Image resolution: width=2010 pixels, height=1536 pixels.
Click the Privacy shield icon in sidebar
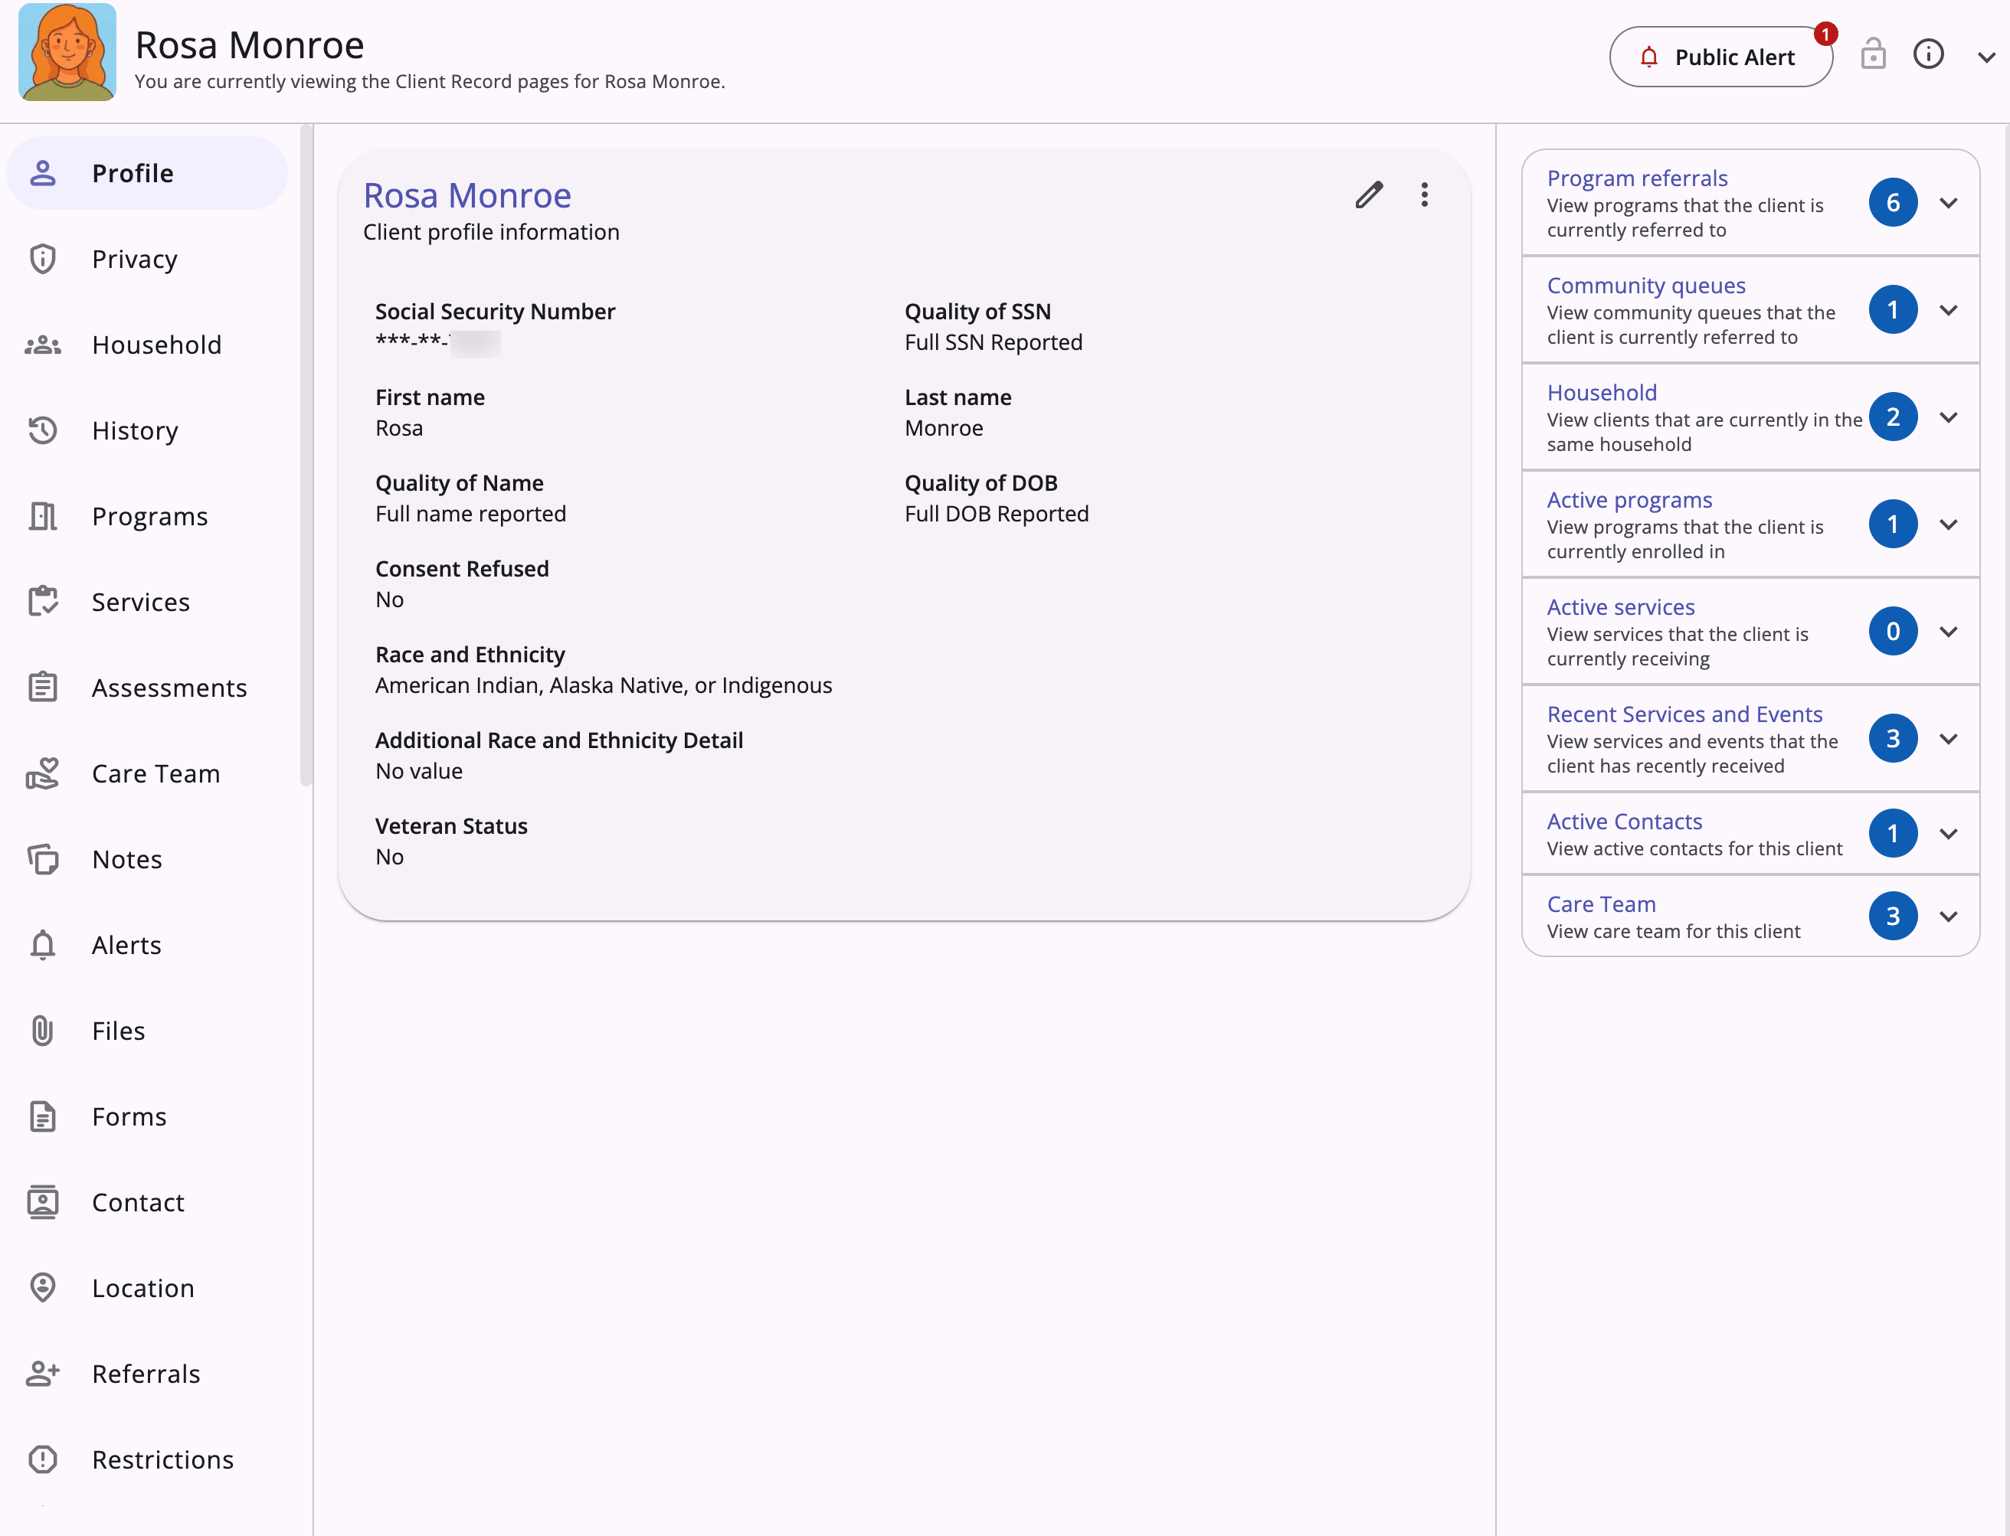[x=43, y=259]
